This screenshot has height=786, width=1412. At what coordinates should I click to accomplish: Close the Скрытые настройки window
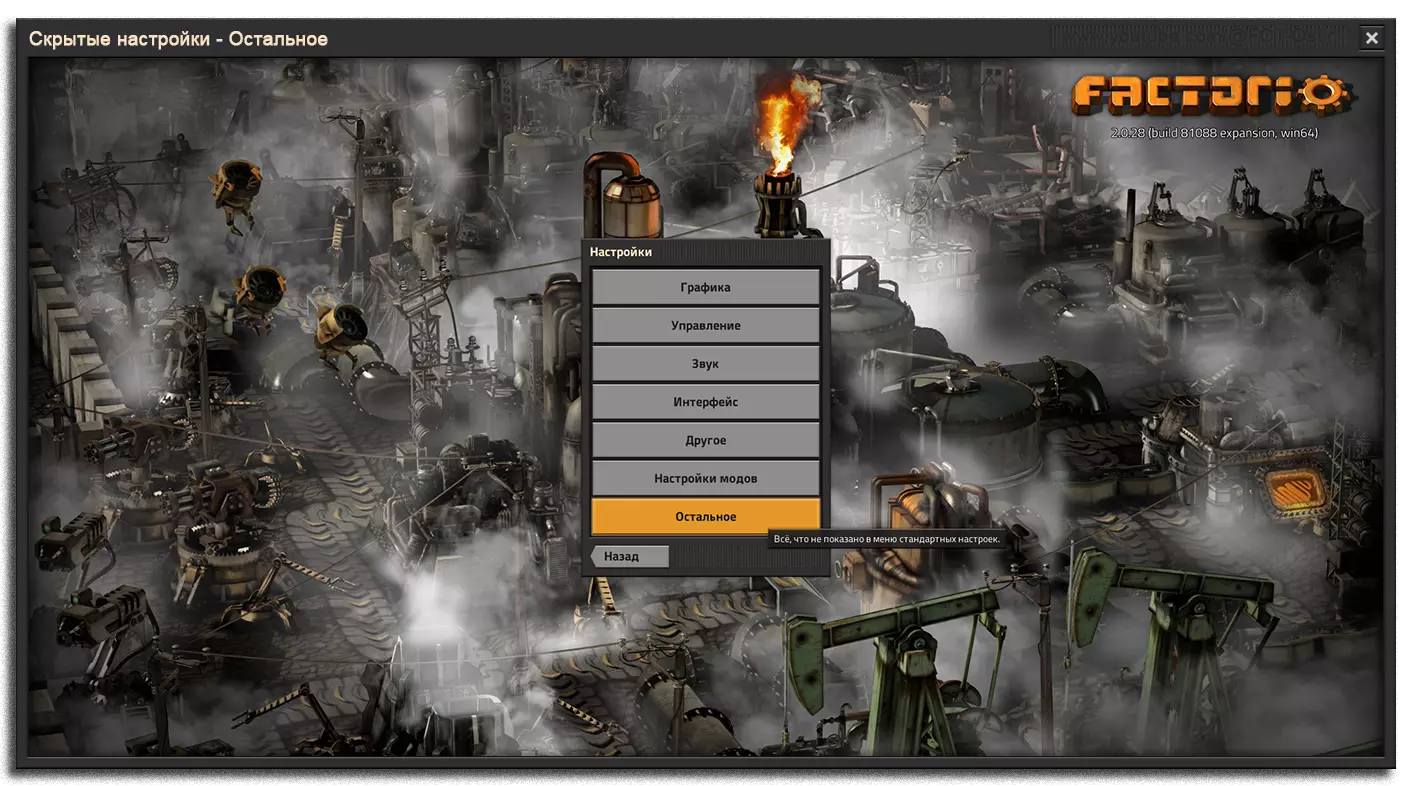(1371, 38)
